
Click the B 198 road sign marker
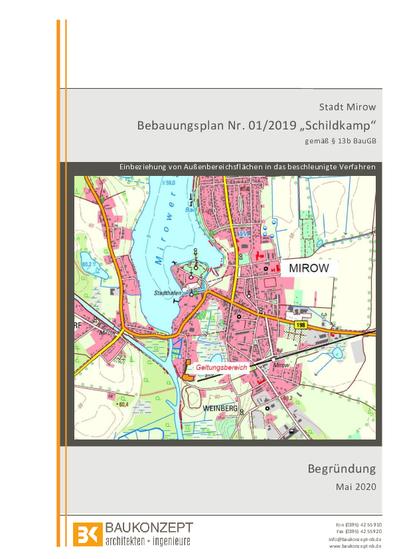tap(301, 325)
